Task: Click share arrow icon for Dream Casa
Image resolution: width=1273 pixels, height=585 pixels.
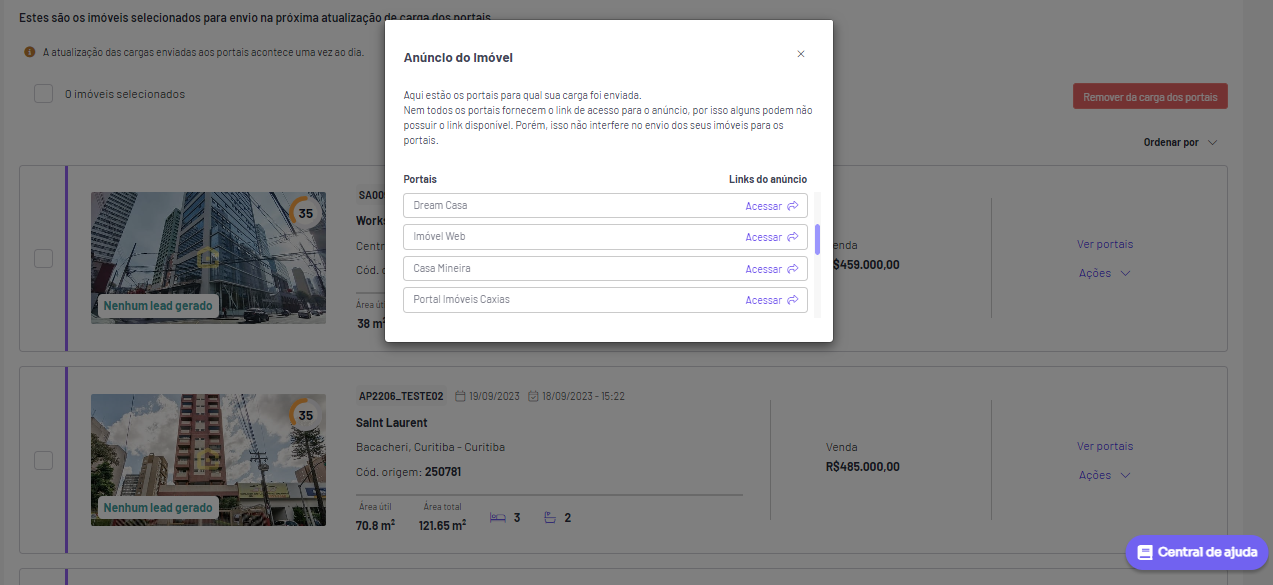Action: [x=792, y=206]
